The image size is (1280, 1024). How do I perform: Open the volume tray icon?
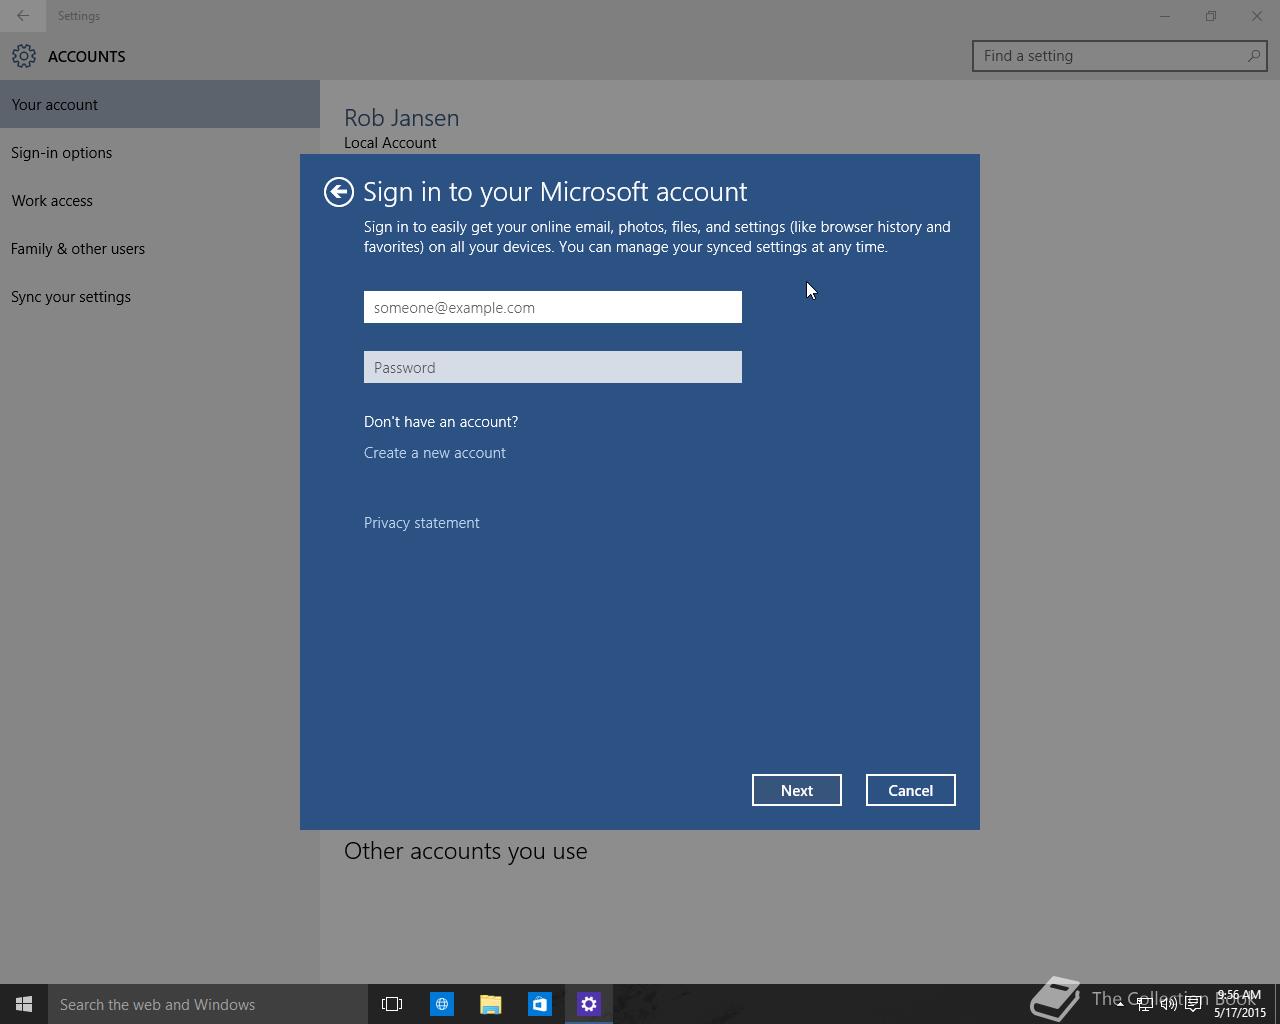(x=1168, y=1004)
